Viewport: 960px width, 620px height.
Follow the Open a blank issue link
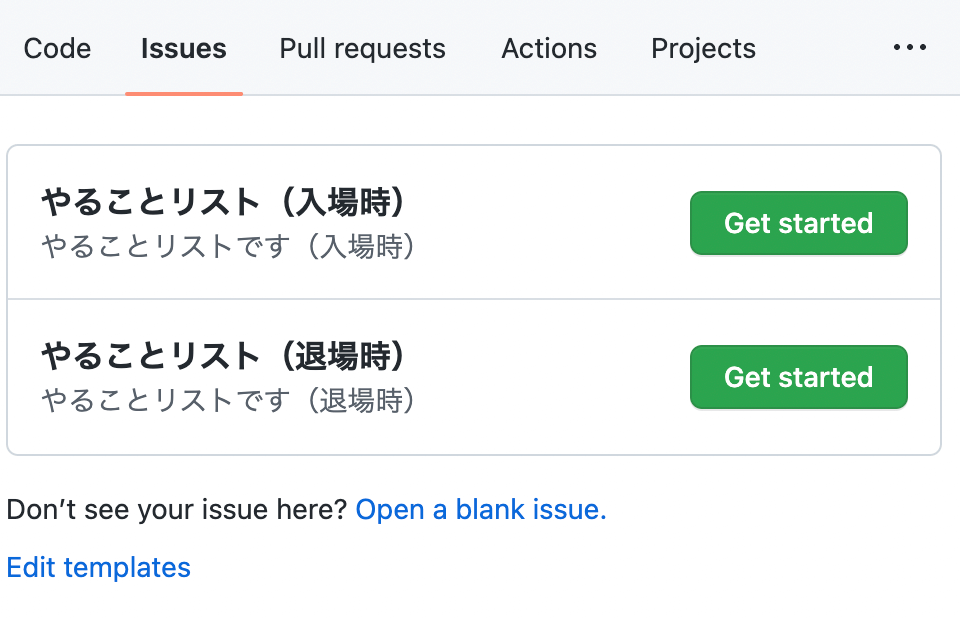point(481,510)
